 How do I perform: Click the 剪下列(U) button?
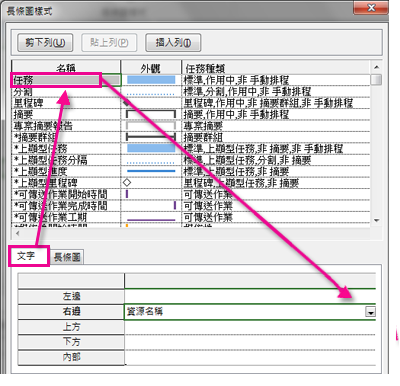(45, 43)
